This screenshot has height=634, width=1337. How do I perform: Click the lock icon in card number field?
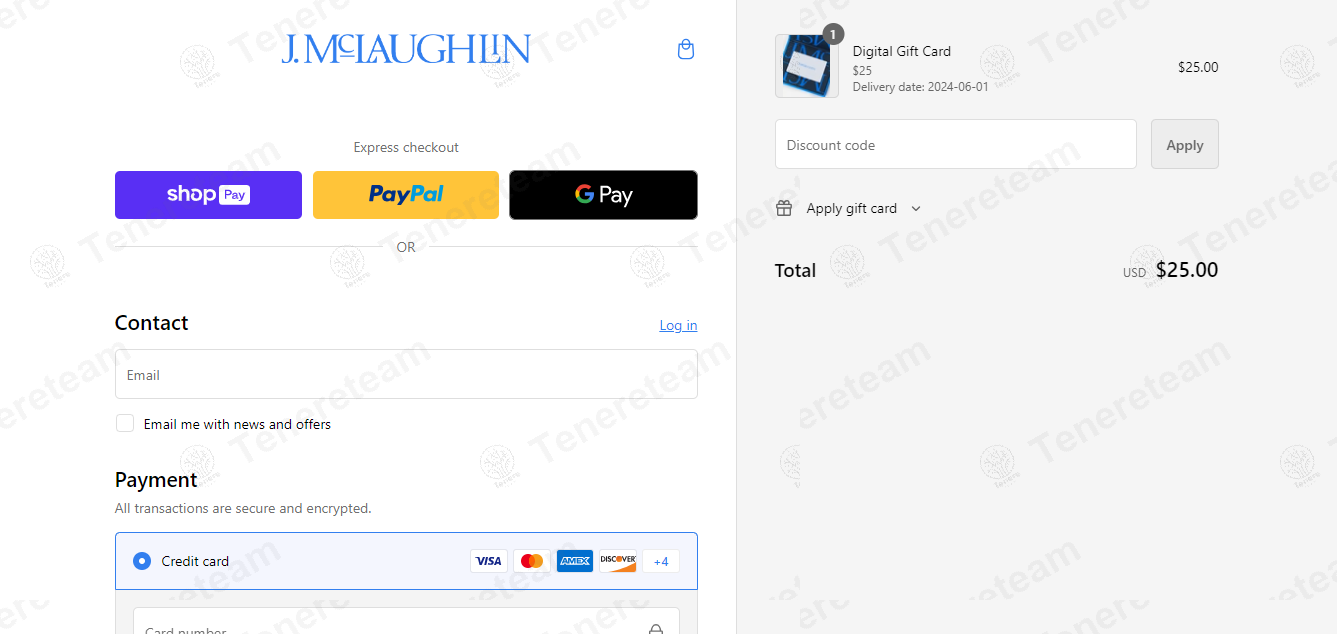pos(656,629)
